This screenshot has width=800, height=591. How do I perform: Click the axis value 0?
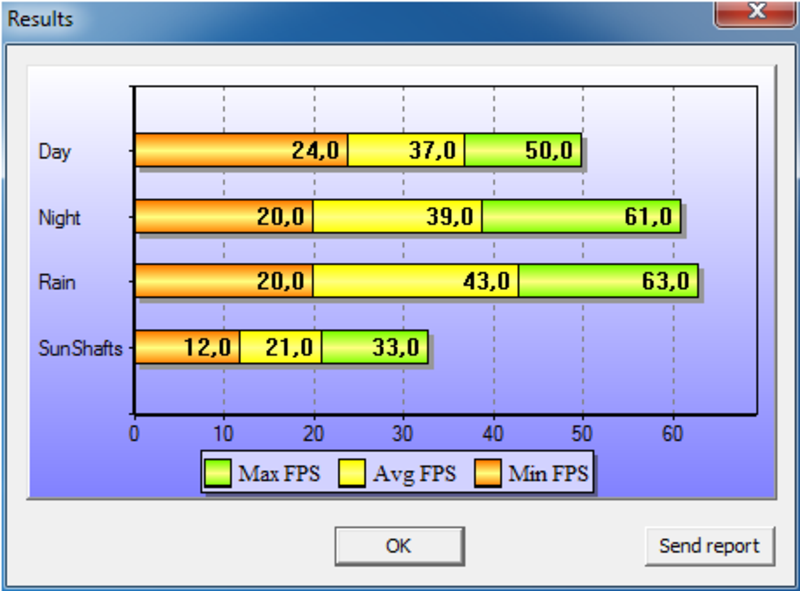coord(134,434)
